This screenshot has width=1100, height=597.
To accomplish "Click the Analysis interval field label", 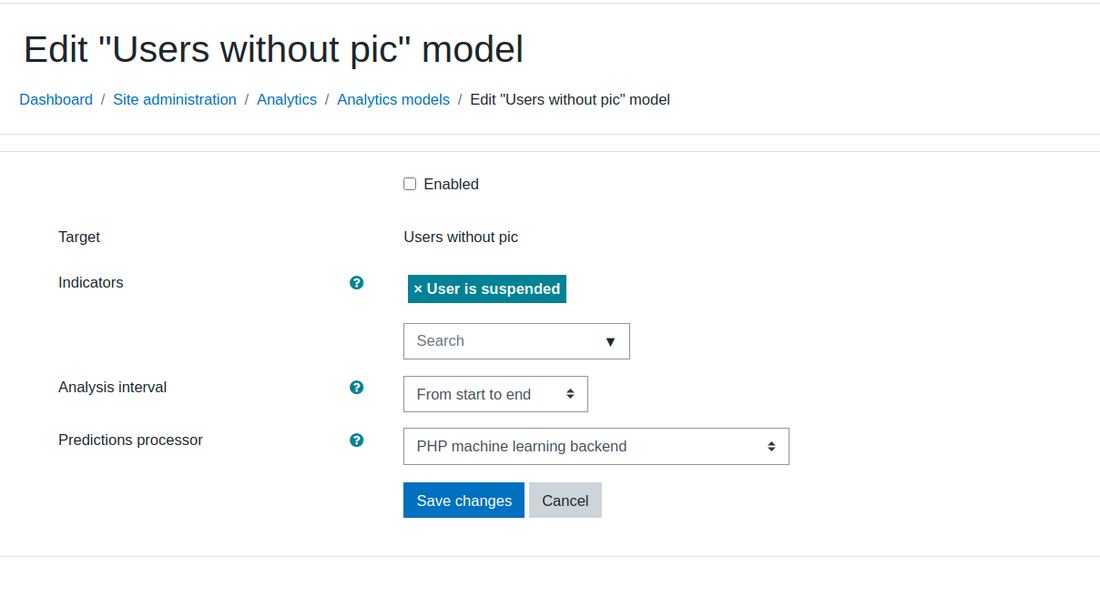I will (x=112, y=387).
